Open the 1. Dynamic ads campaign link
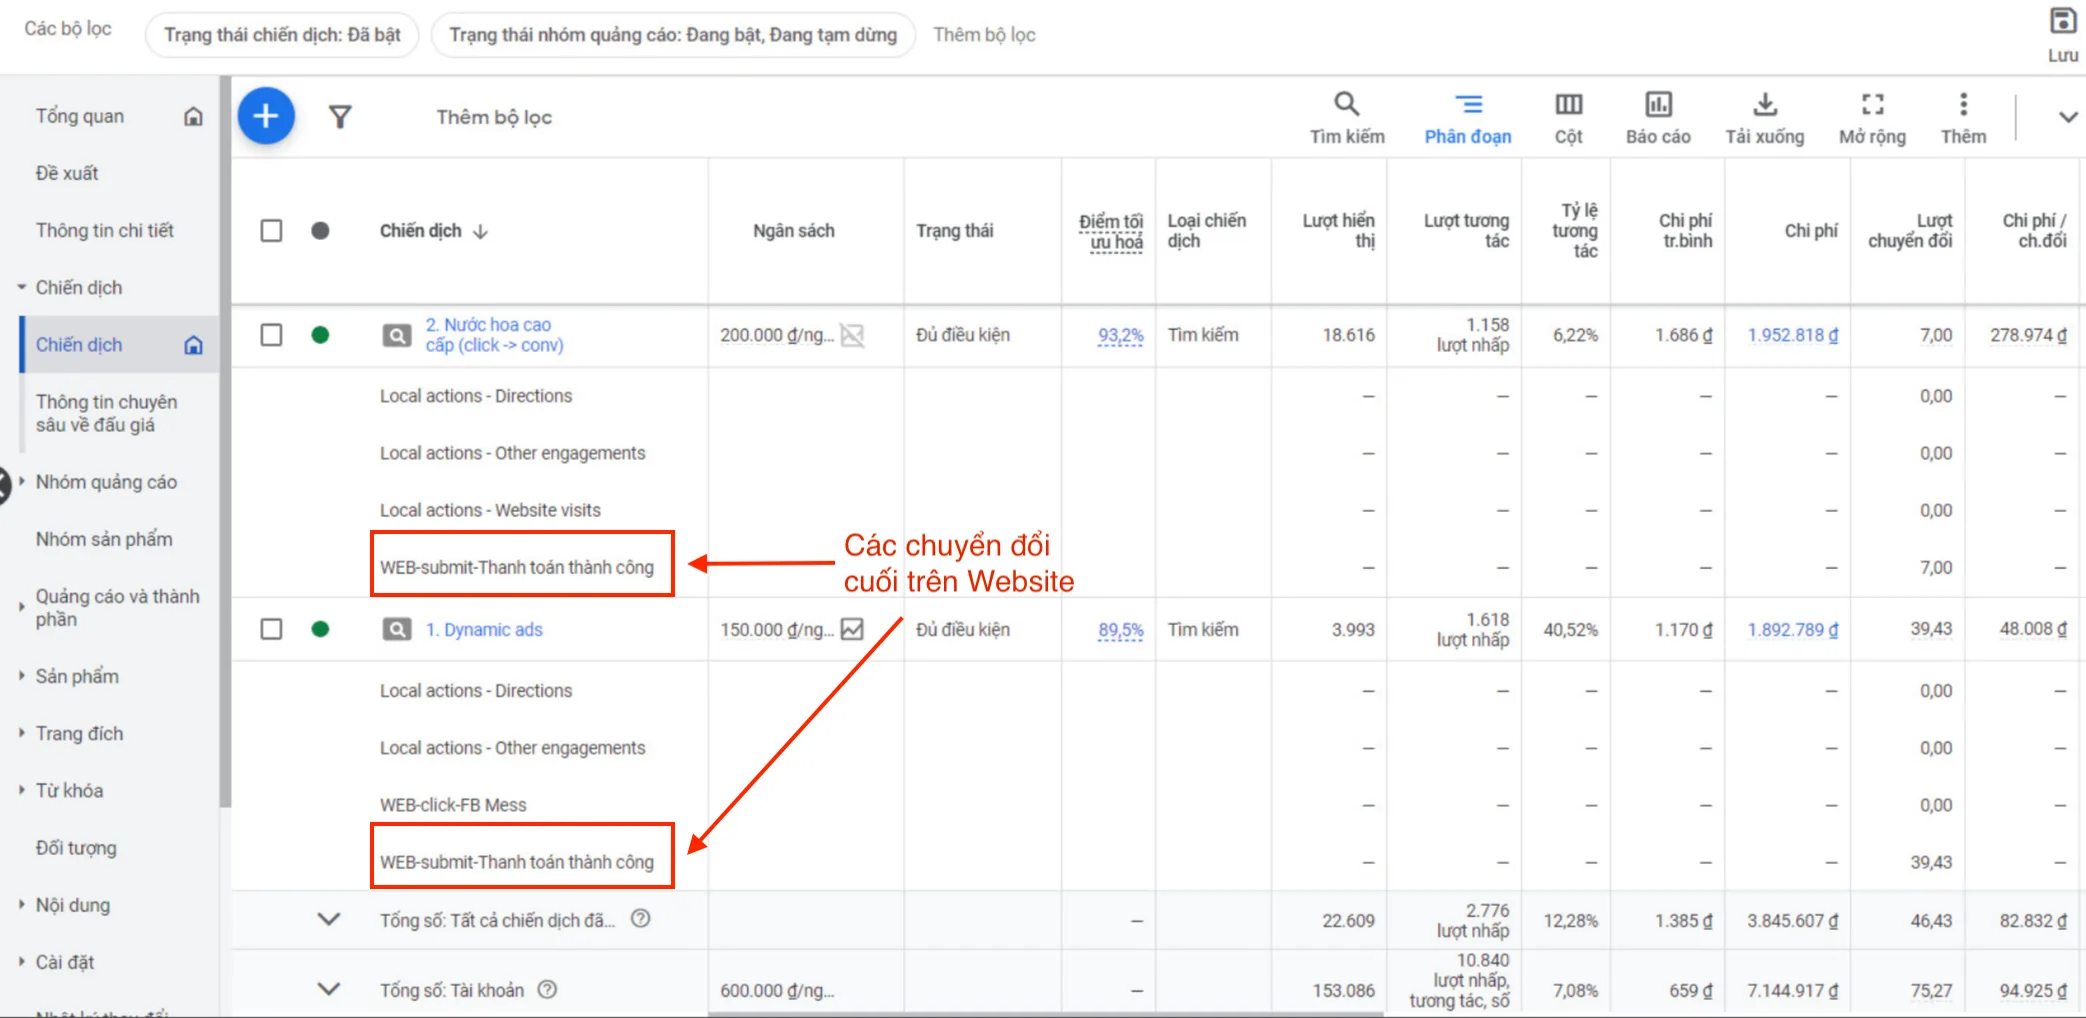The height and width of the screenshot is (1018, 2086). coord(484,630)
